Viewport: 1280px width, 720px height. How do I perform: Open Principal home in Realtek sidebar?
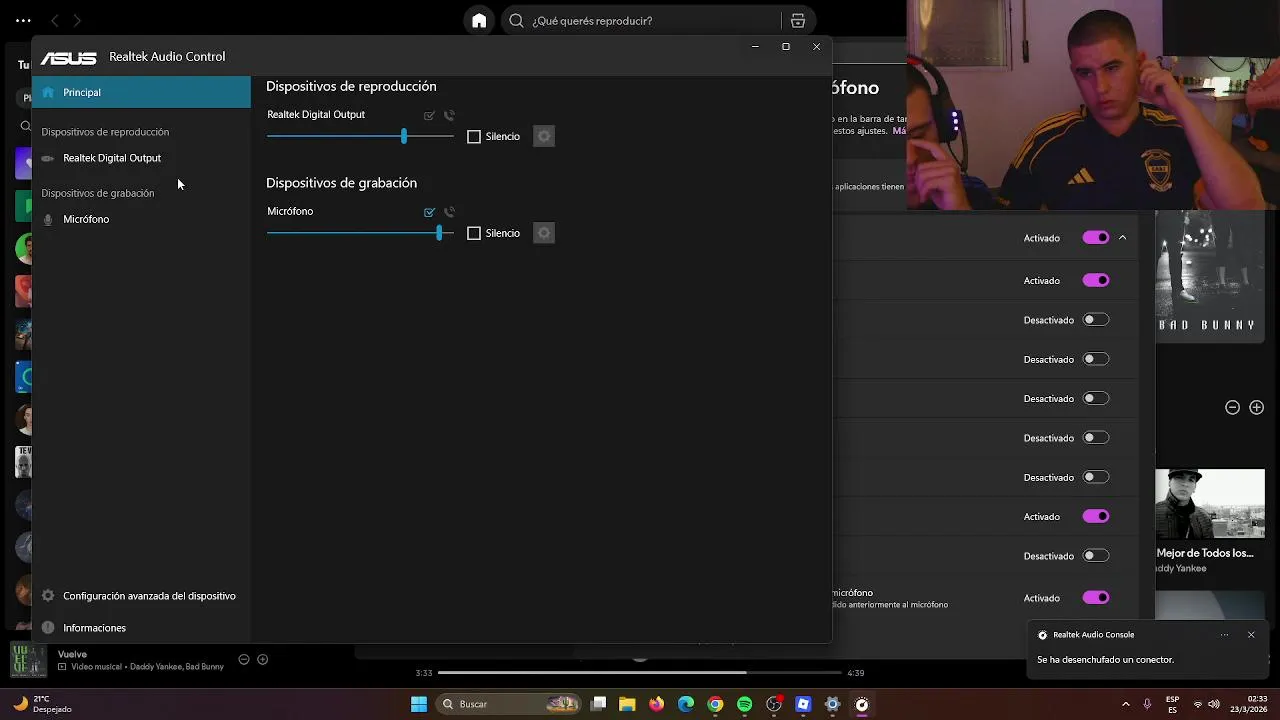click(x=141, y=92)
